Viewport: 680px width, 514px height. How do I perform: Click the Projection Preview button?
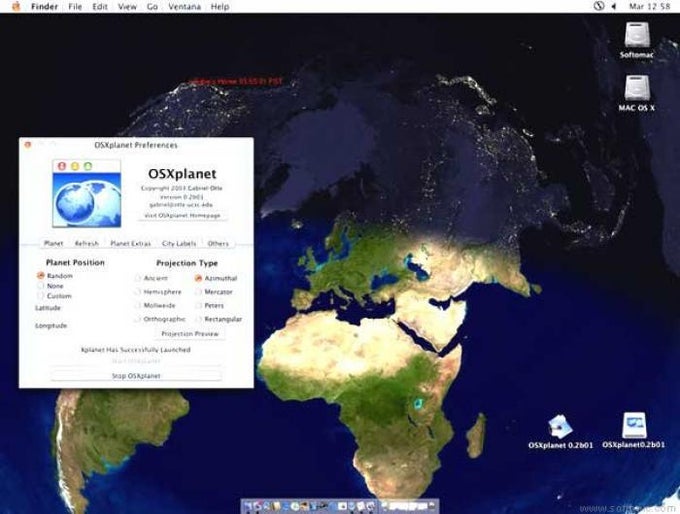click(190, 334)
